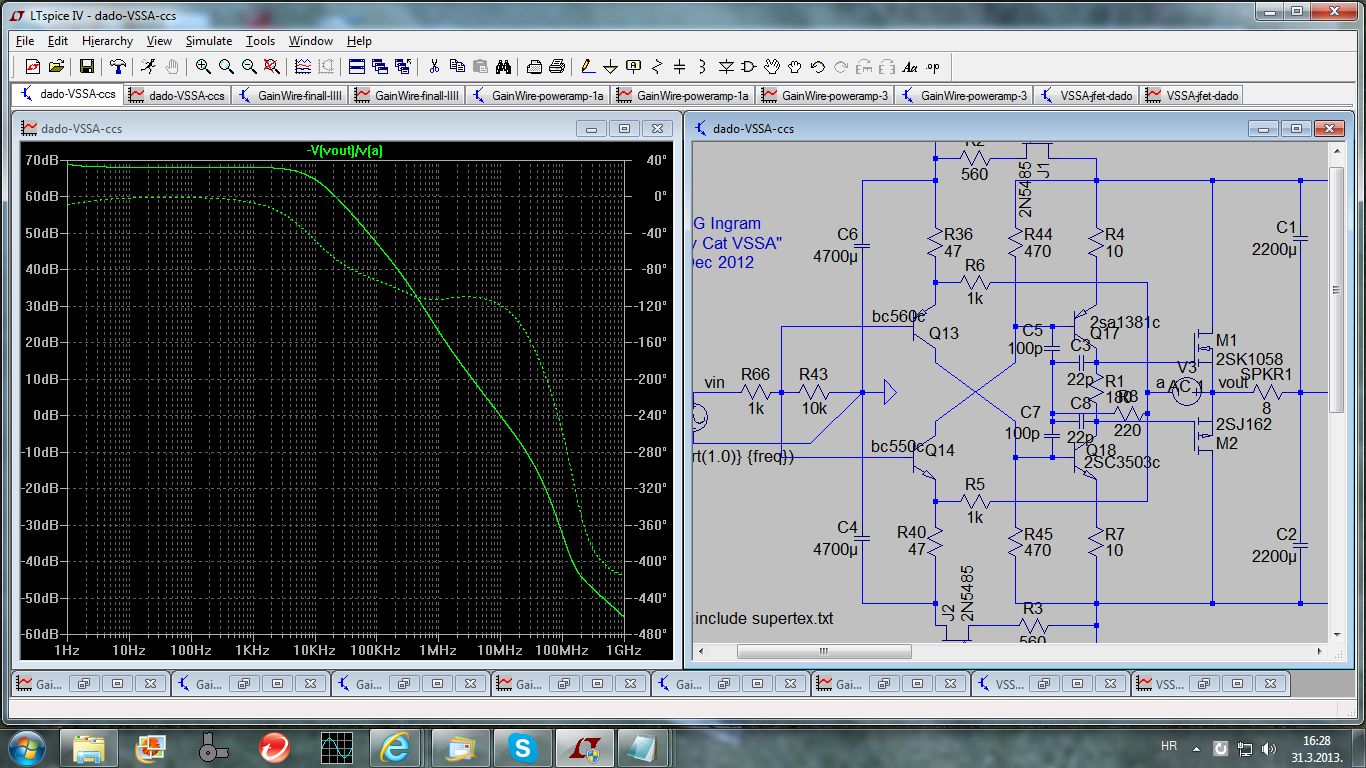Click the Zoom to Fit crossed magnifier icon
This screenshot has width=1366, height=768.
point(272,67)
